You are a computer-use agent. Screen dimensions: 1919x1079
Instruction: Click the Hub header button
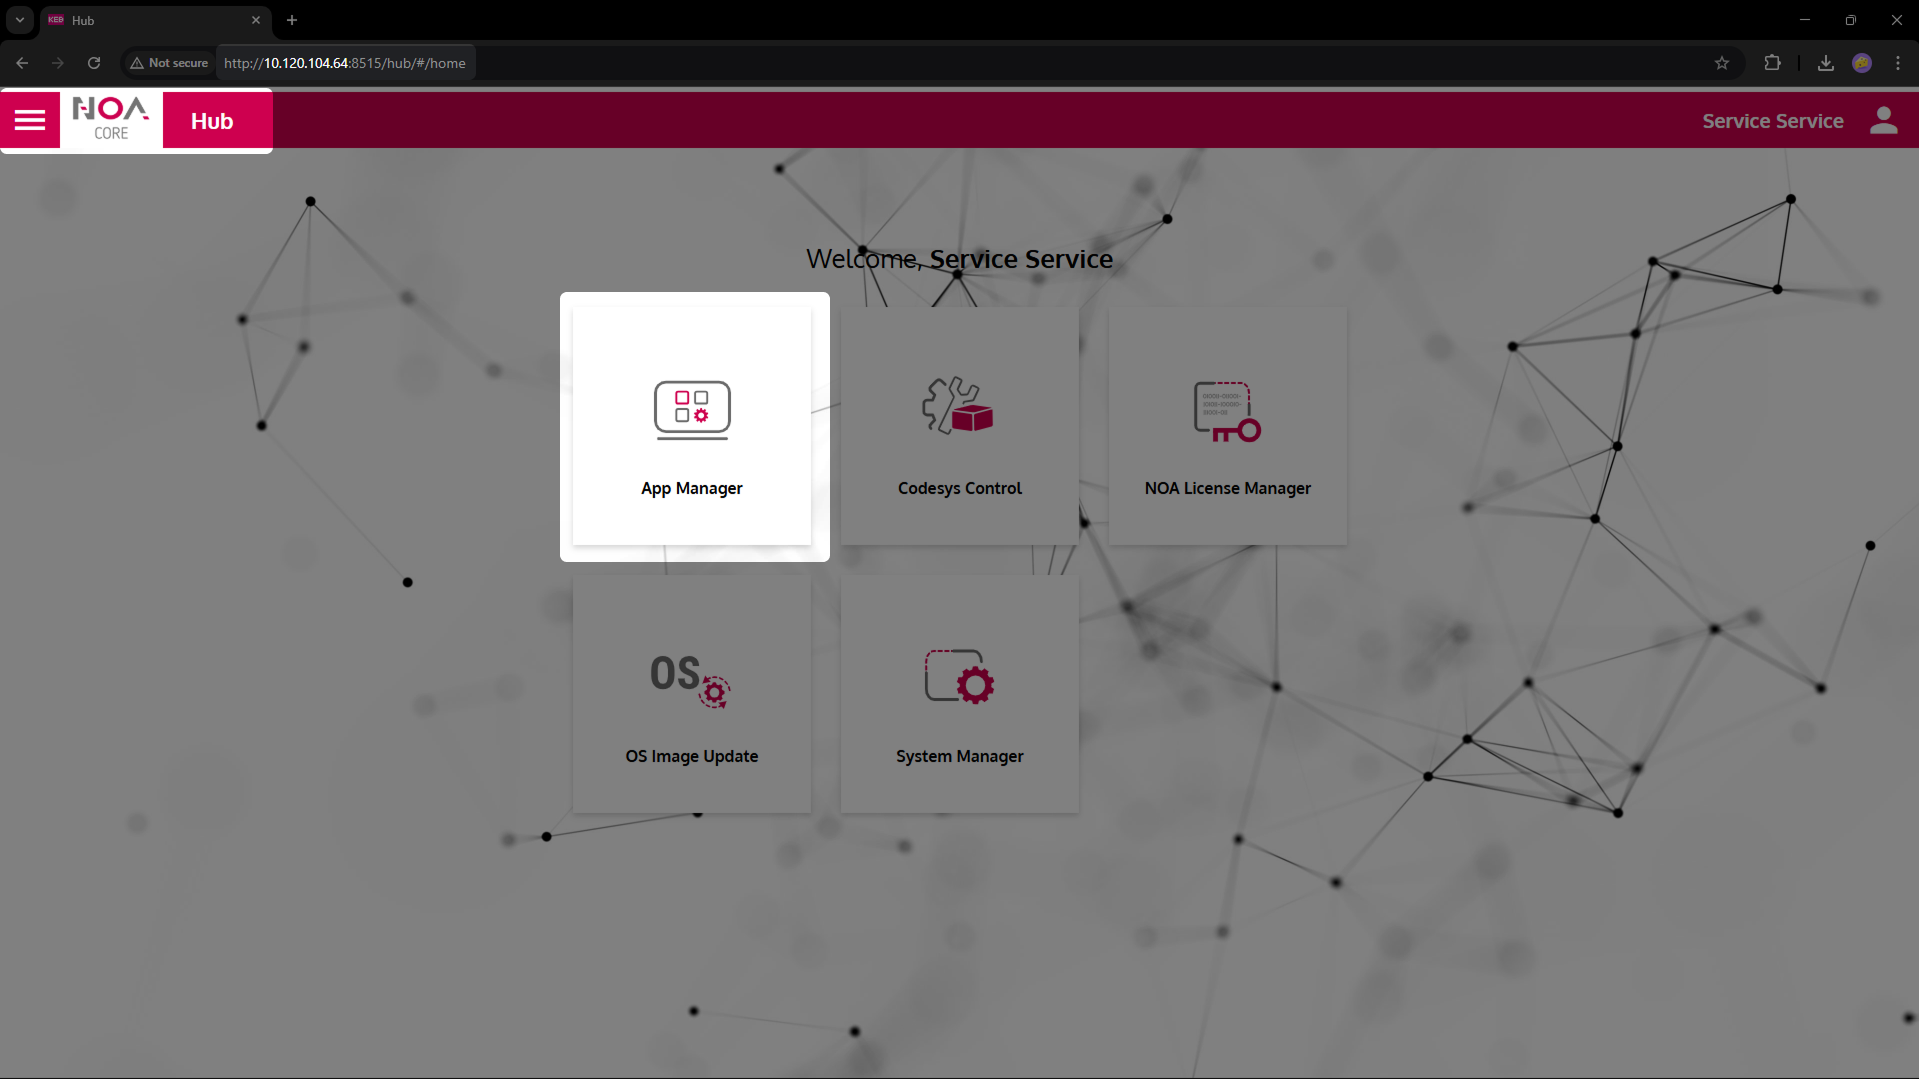click(212, 121)
